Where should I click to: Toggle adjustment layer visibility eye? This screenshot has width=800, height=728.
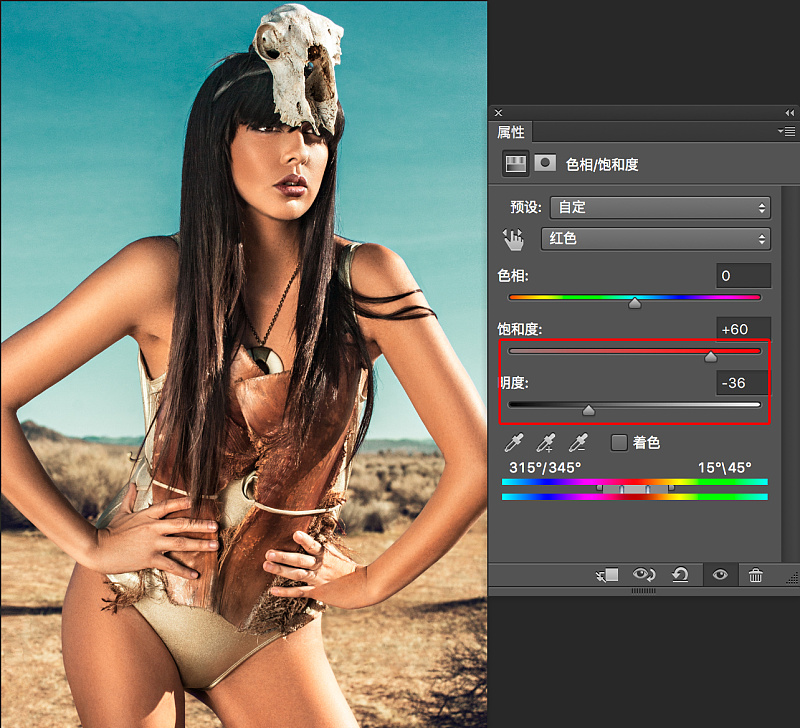(720, 575)
